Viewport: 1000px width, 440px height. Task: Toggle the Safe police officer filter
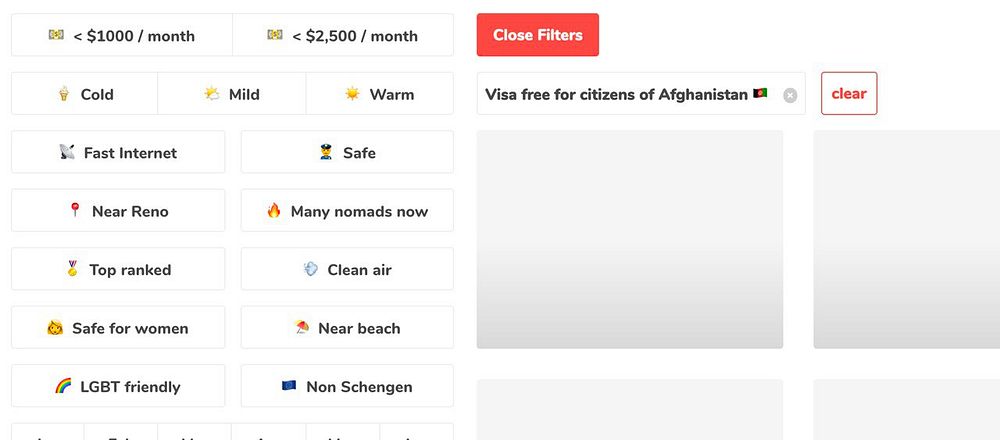pos(347,153)
